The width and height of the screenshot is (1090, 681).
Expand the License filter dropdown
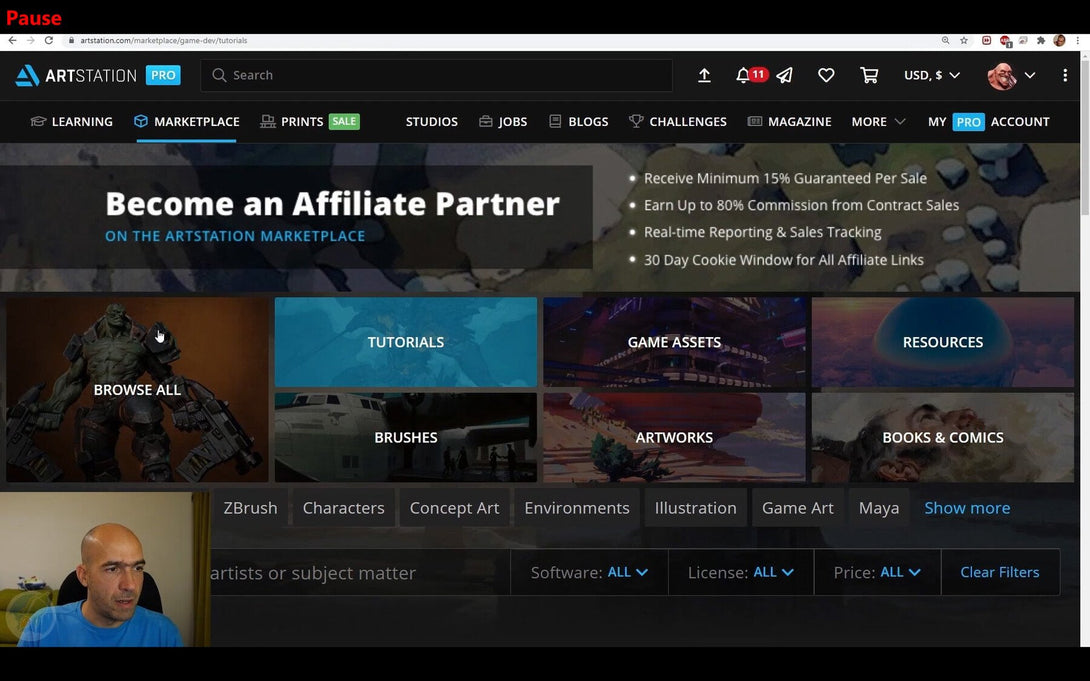pos(740,572)
